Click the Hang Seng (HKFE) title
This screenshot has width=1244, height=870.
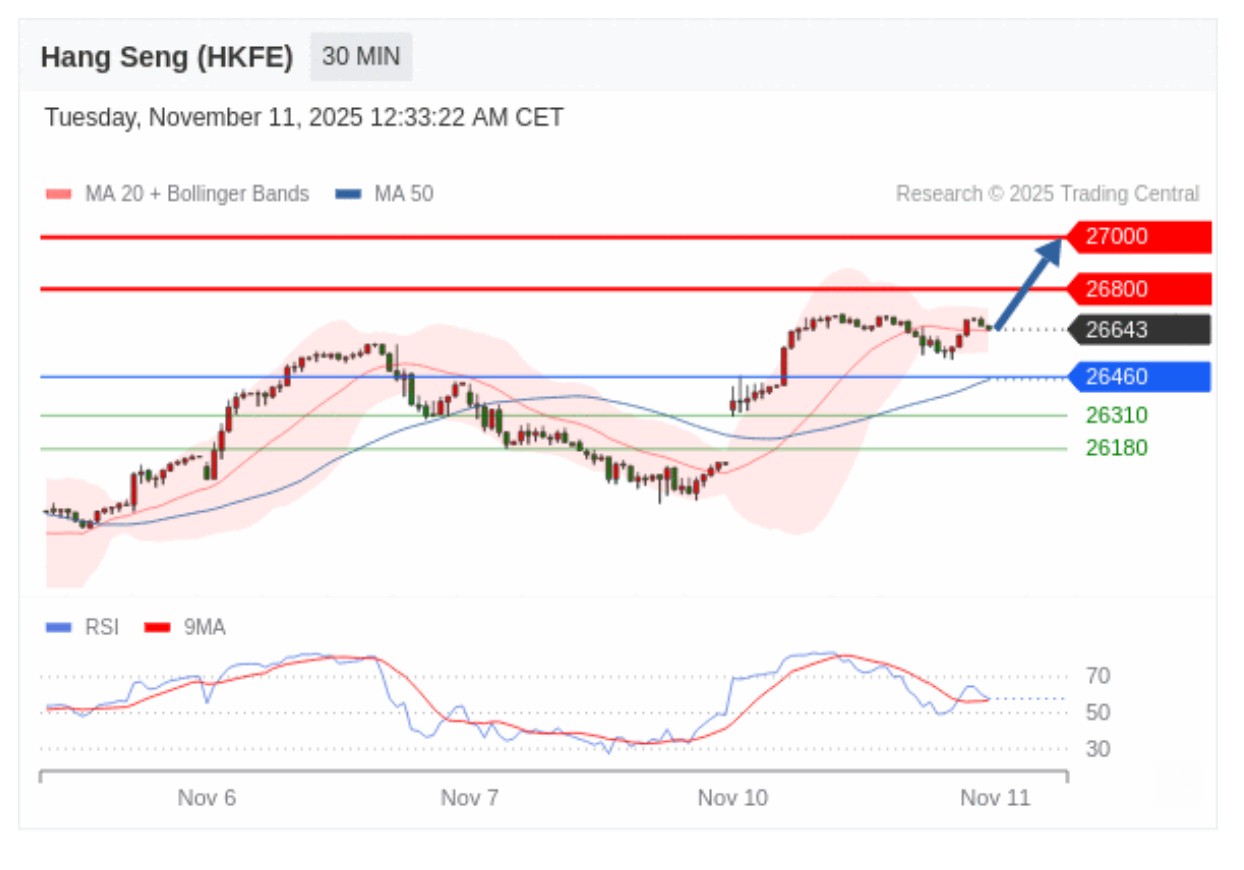click(167, 57)
